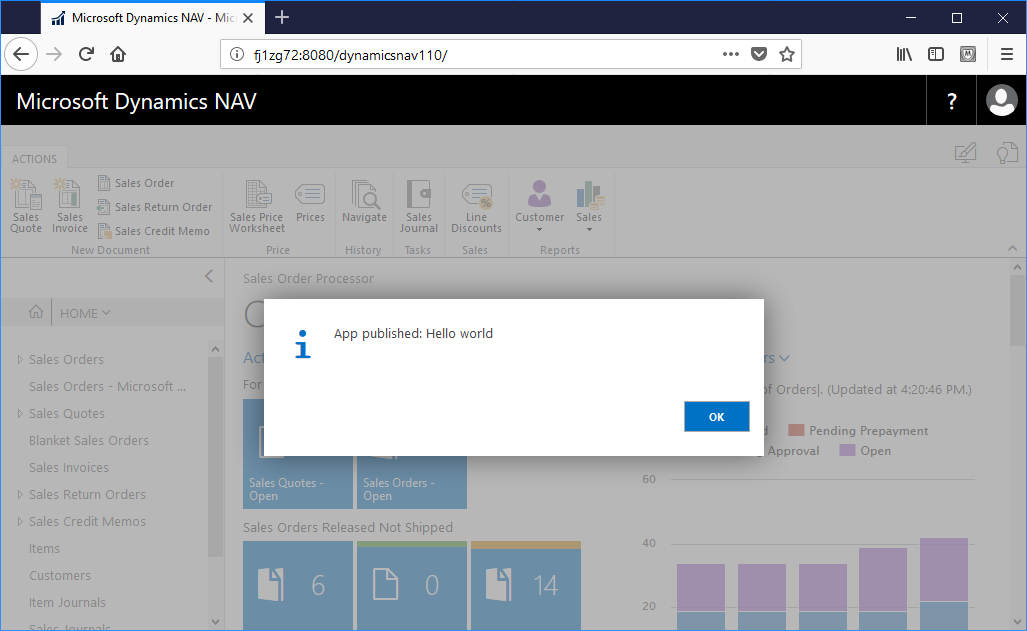This screenshot has height=631, width=1027.
Task: Open the HOME dropdown menu
Action: click(85, 313)
